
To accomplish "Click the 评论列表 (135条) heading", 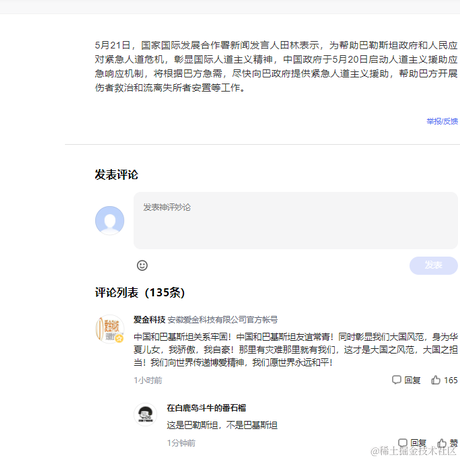I will pos(140,292).
